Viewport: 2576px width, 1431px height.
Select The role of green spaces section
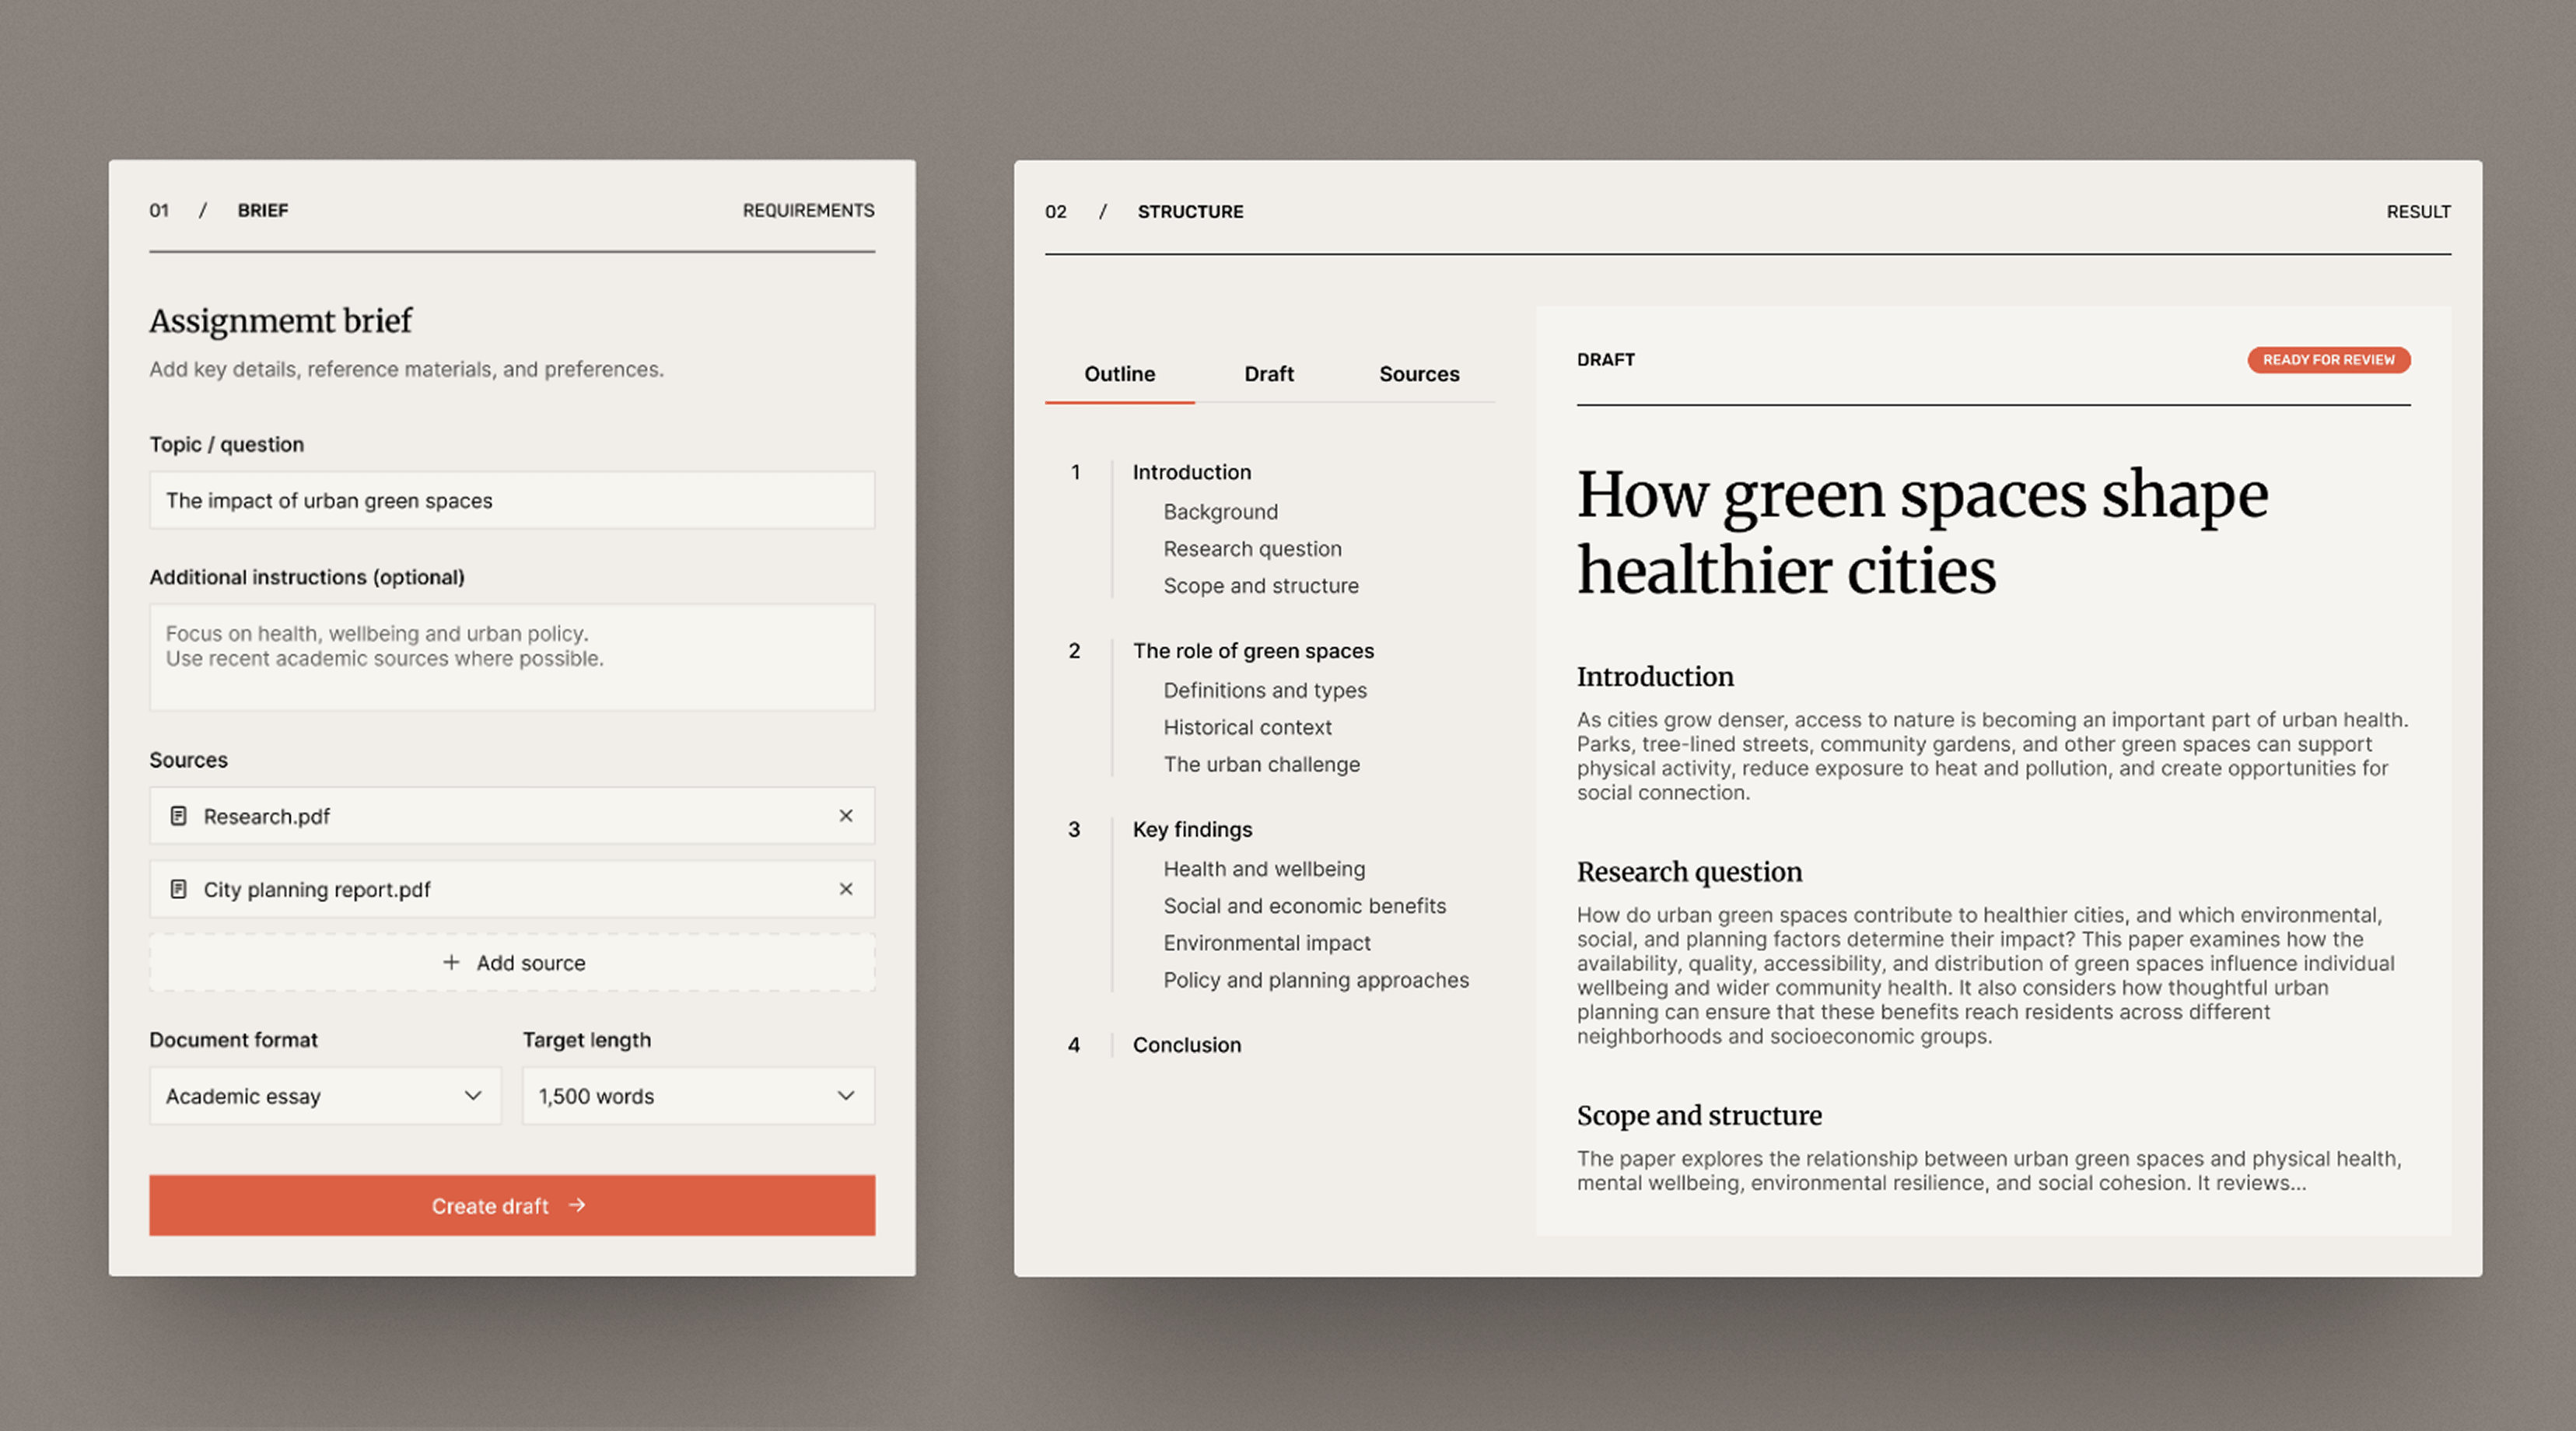tap(1253, 651)
